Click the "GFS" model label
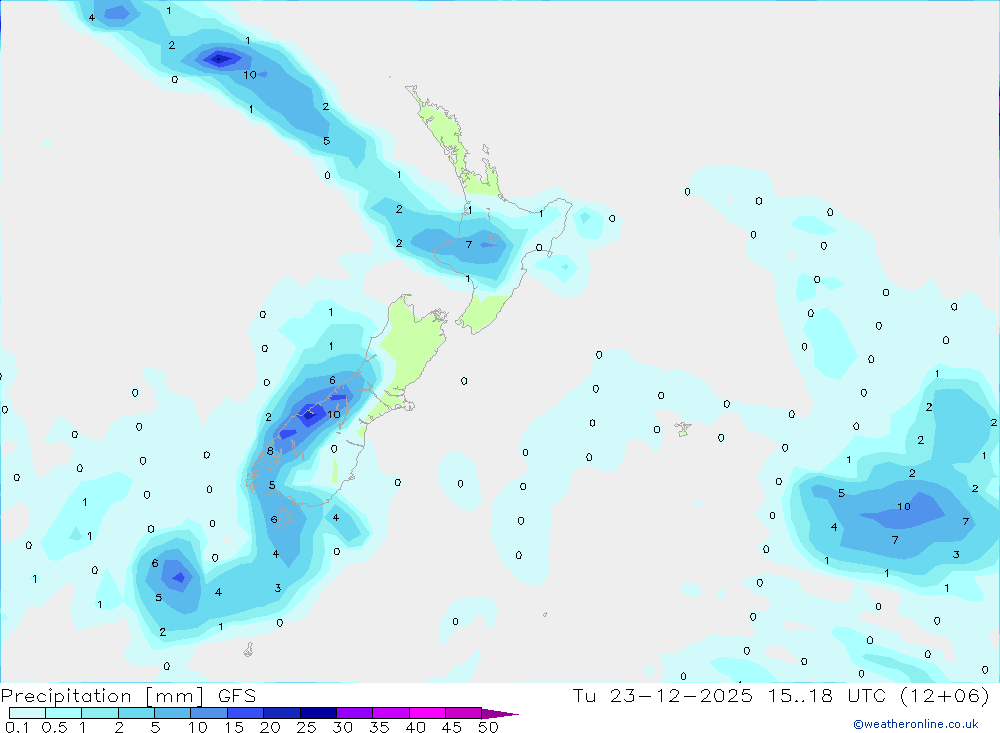This screenshot has width=1000, height=733. (x=237, y=695)
